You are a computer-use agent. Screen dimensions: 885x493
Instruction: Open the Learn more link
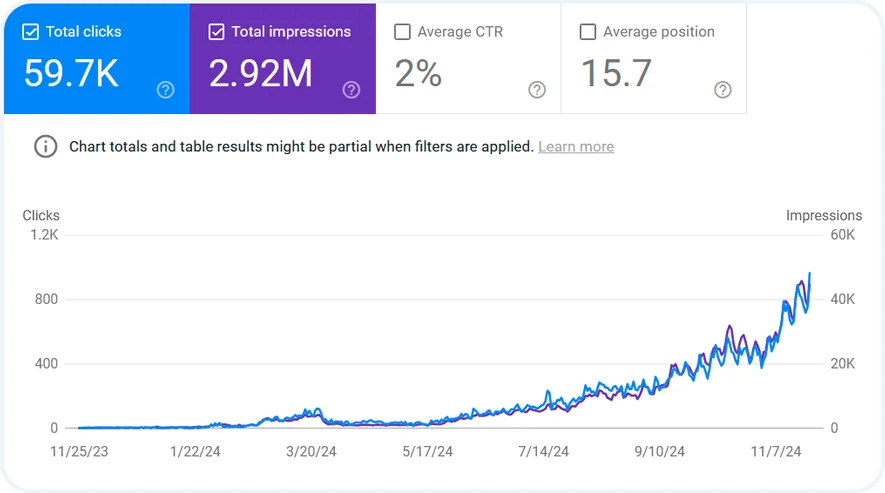pos(576,147)
